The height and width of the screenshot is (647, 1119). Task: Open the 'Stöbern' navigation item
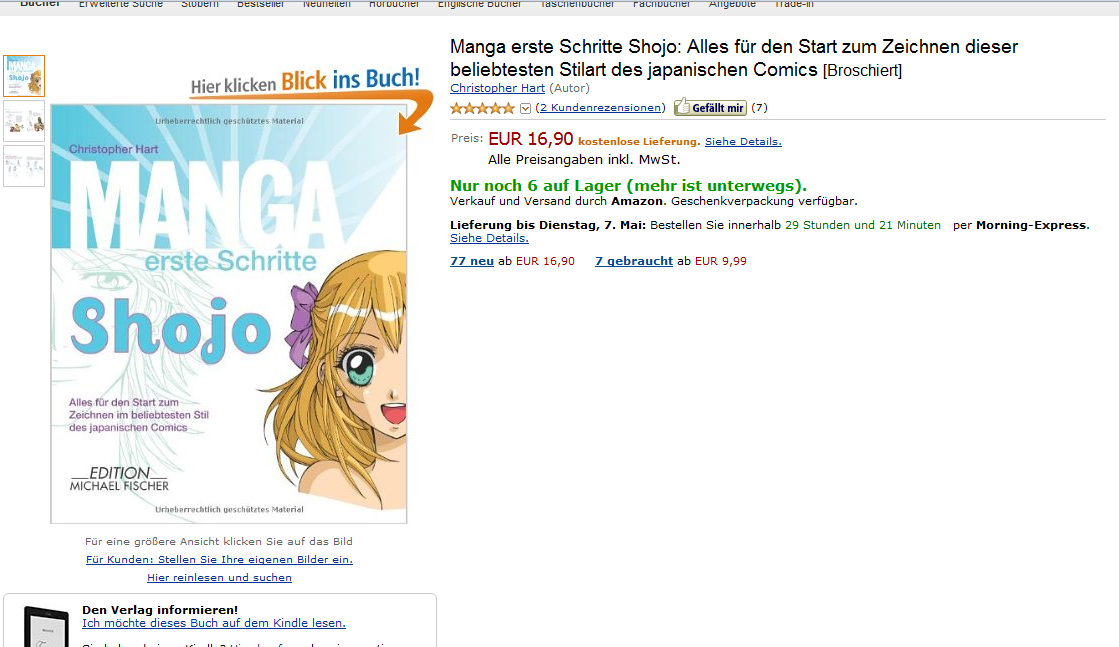click(x=200, y=4)
